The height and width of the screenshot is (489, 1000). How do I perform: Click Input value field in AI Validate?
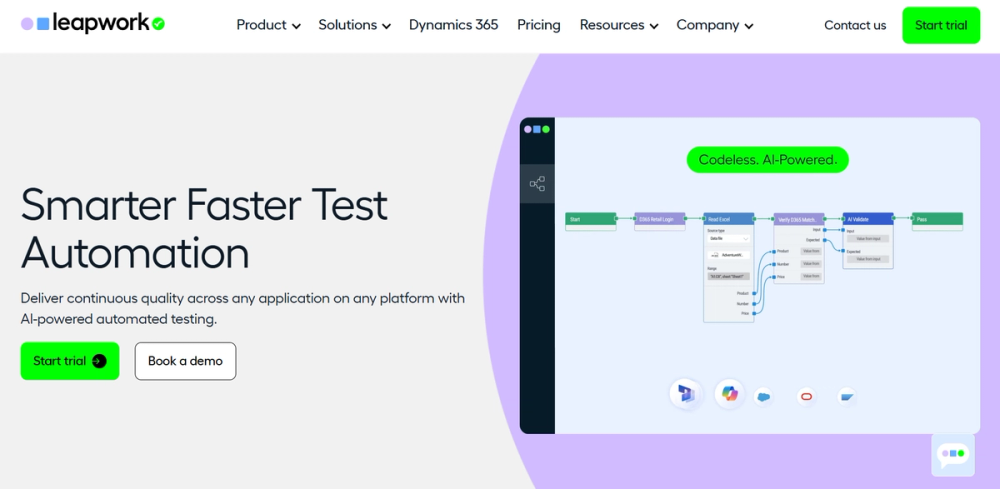click(x=868, y=238)
